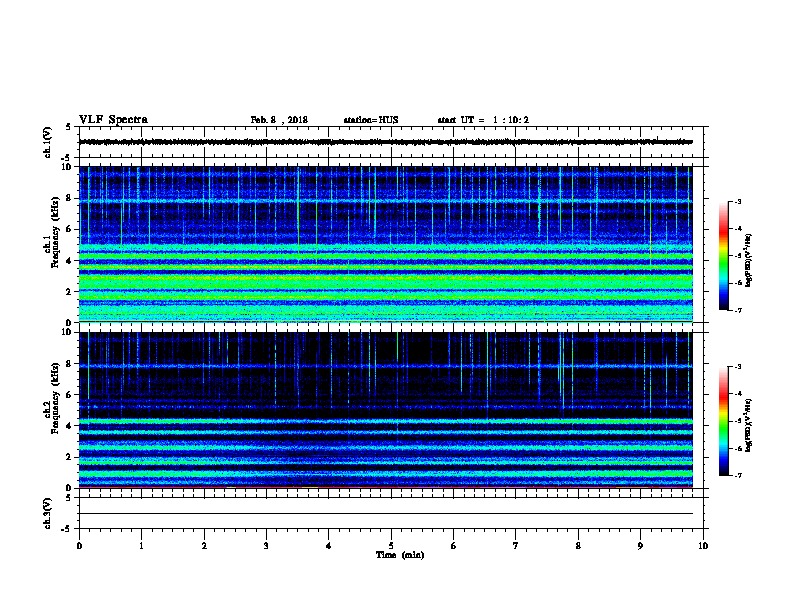Image resolution: width=792 pixels, height=612 pixels.
Task: Click the ch.1 "Frequency (kHz)" axis label
Action: pyautogui.click(x=55, y=232)
